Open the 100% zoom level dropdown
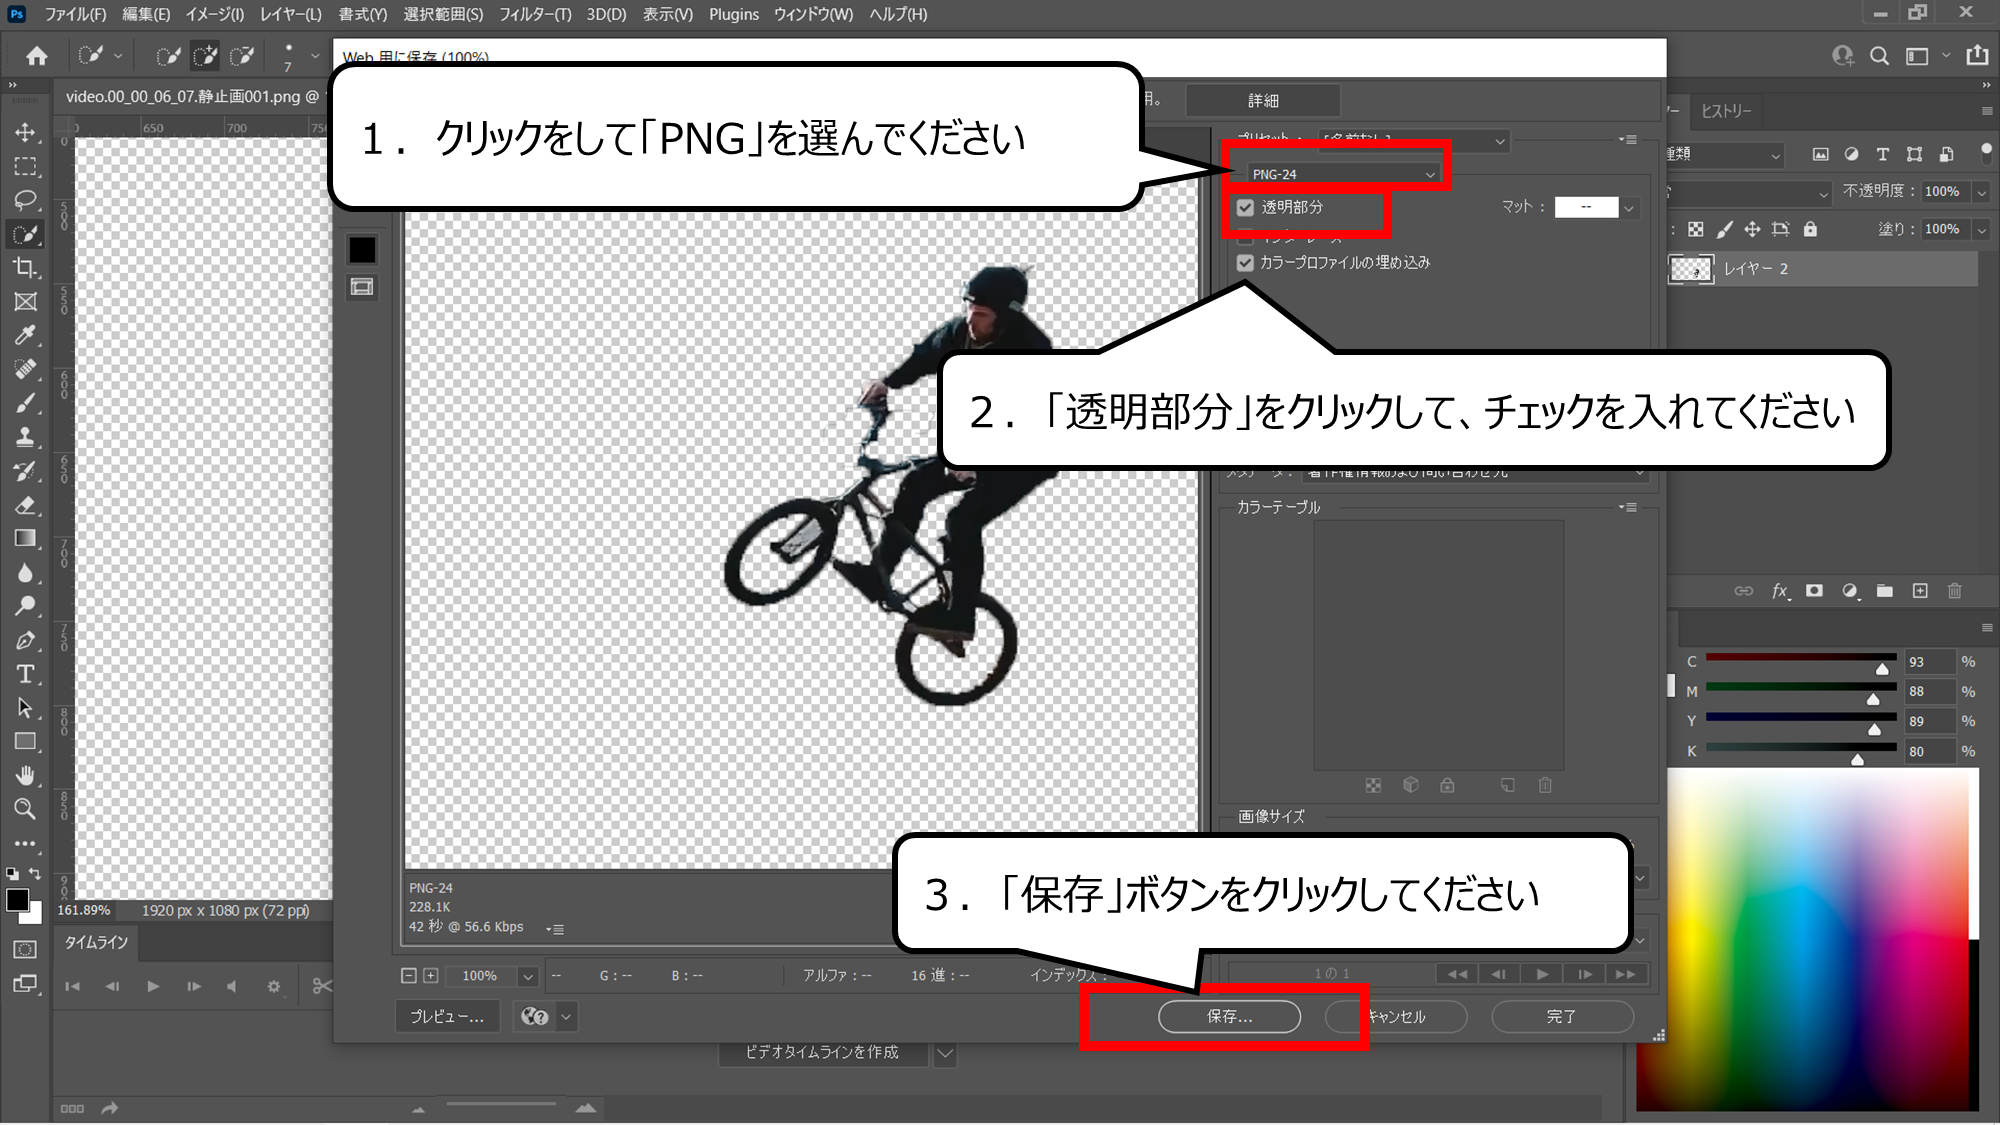 [528, 976]
